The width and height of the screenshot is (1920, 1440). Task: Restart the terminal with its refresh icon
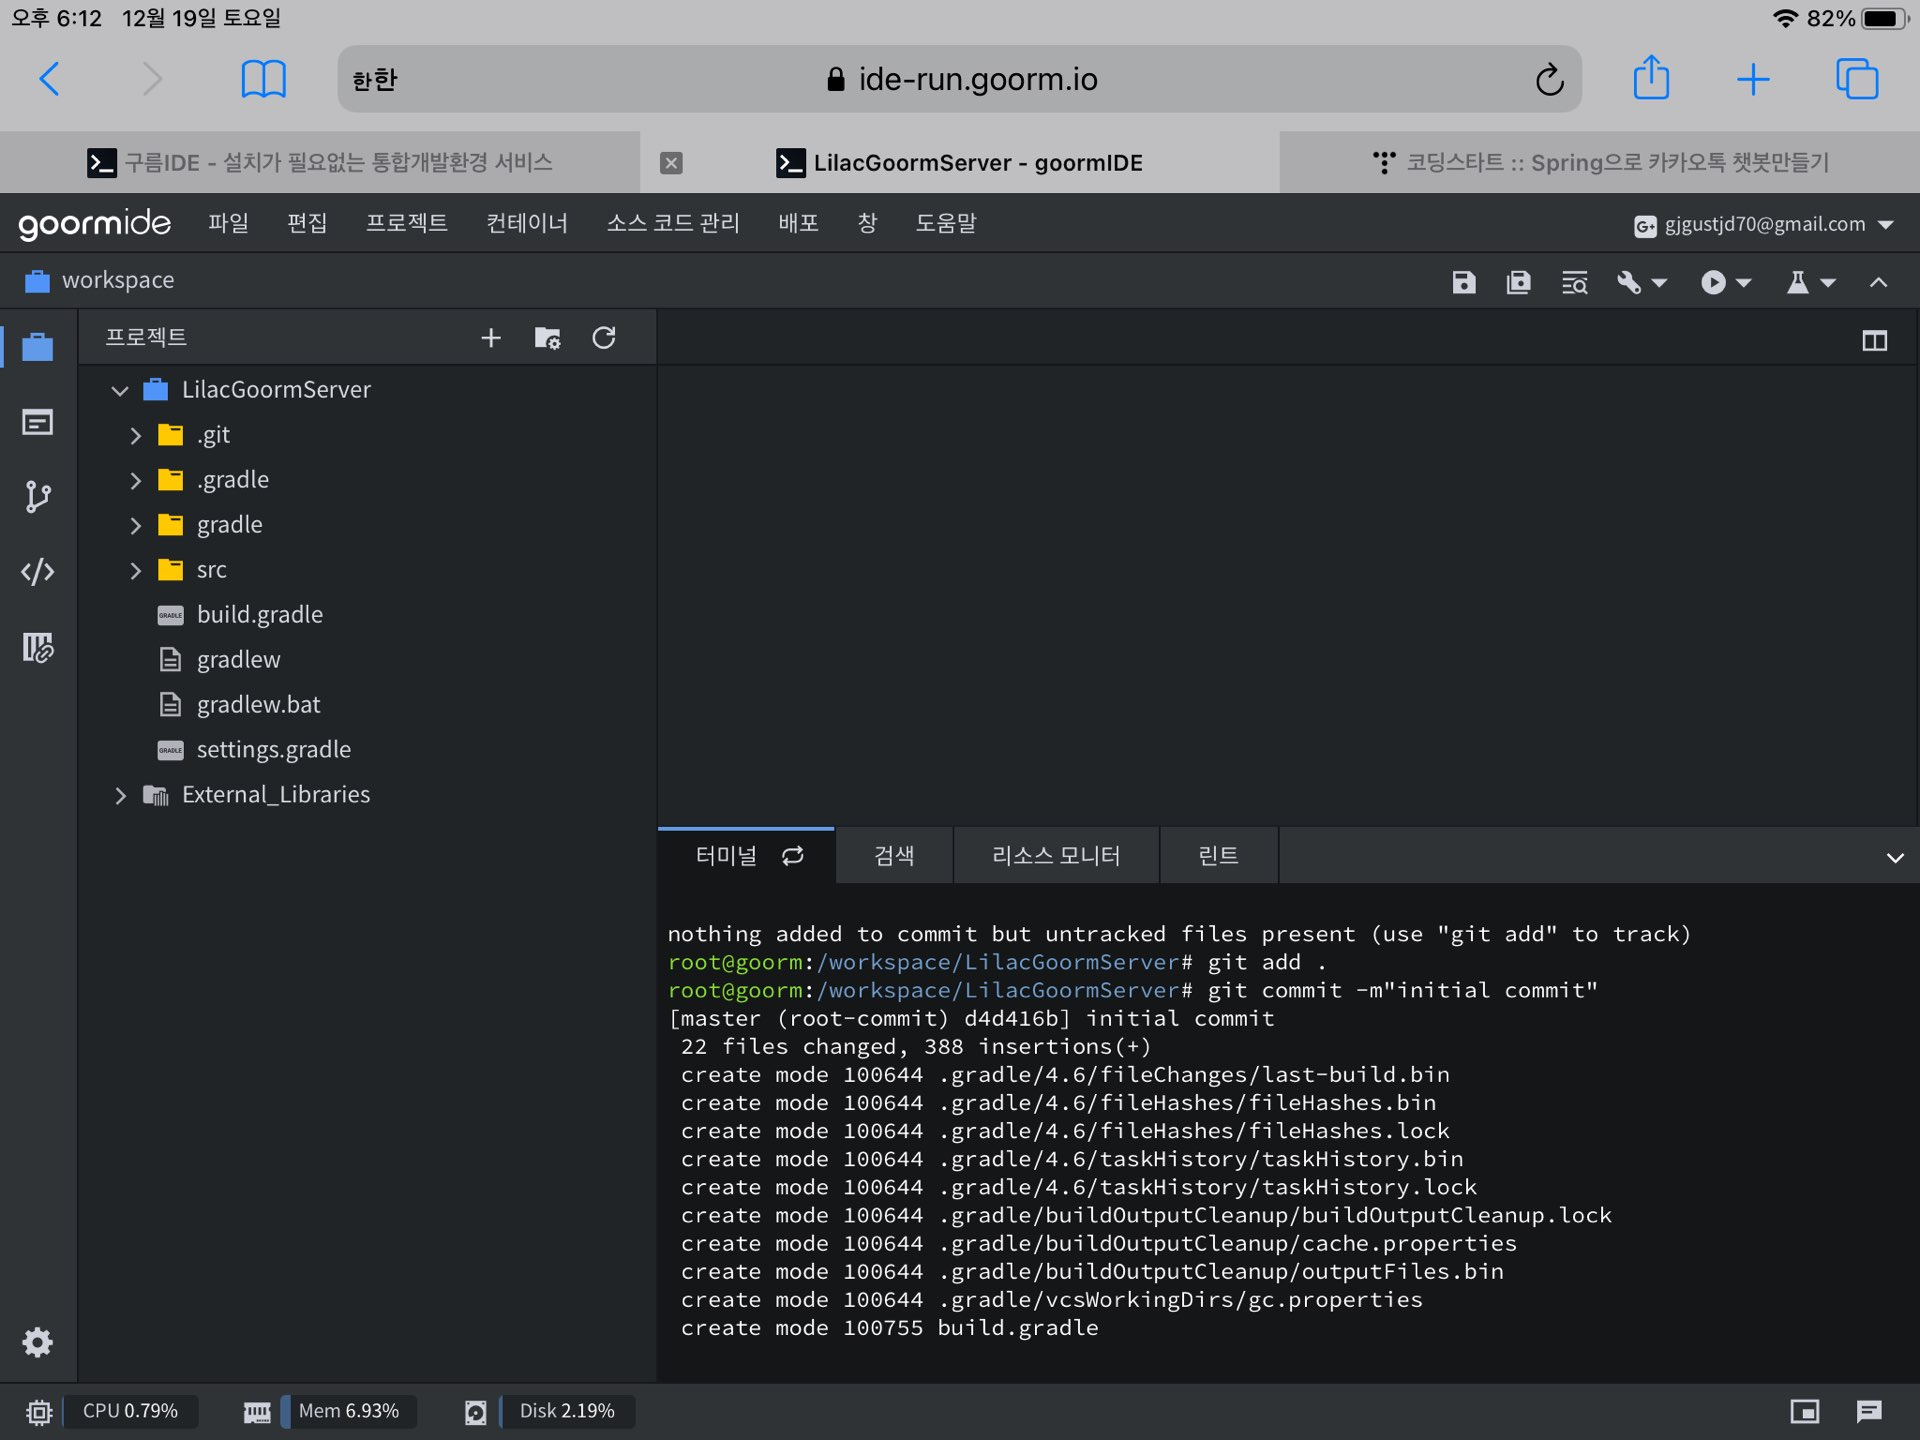793,856
